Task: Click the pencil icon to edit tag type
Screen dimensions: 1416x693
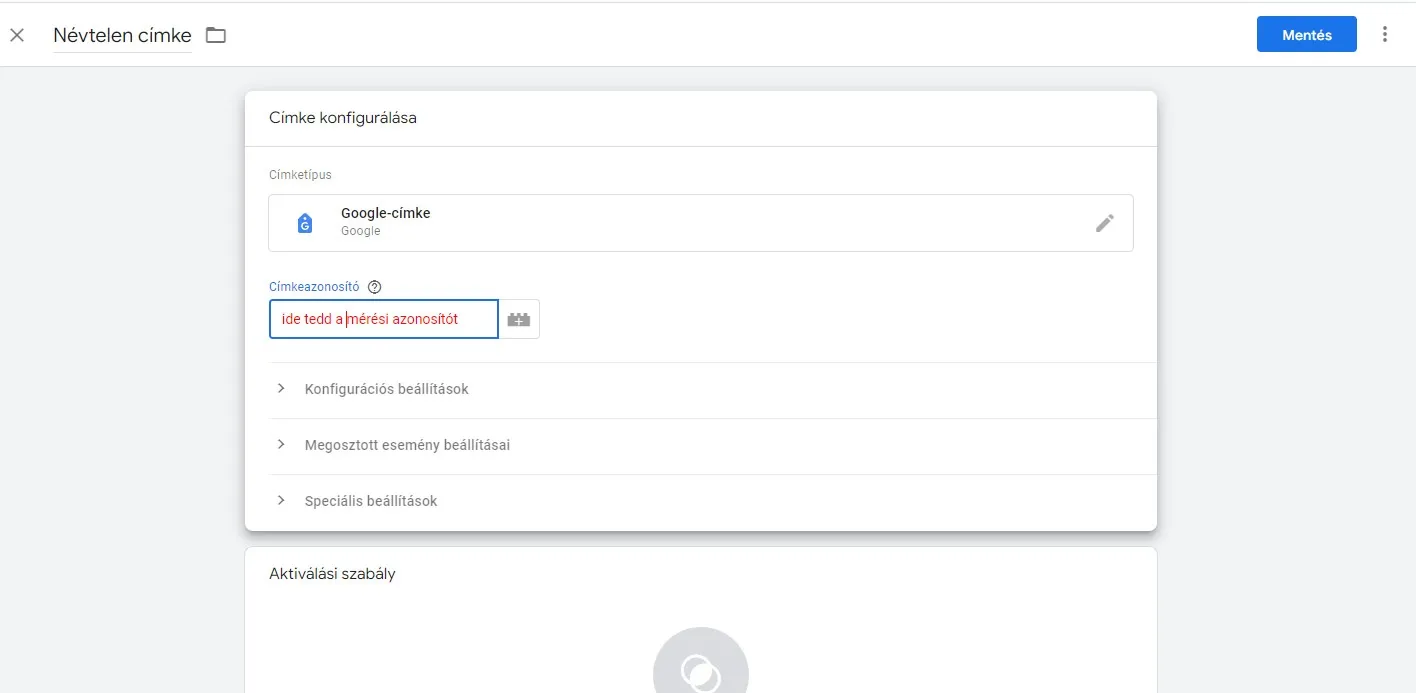Action: point(1104,223)
